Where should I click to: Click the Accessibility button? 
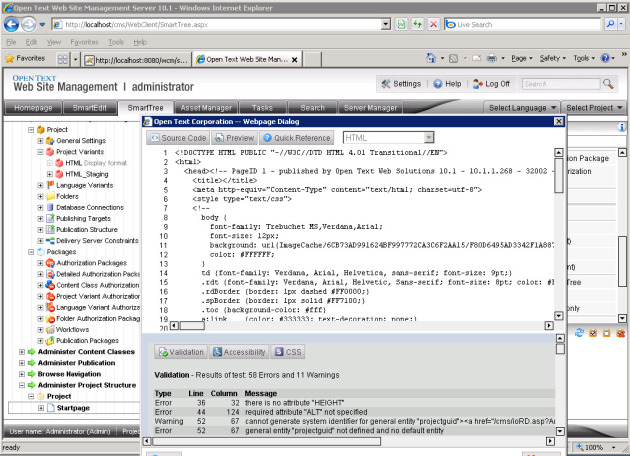(239, 352)
